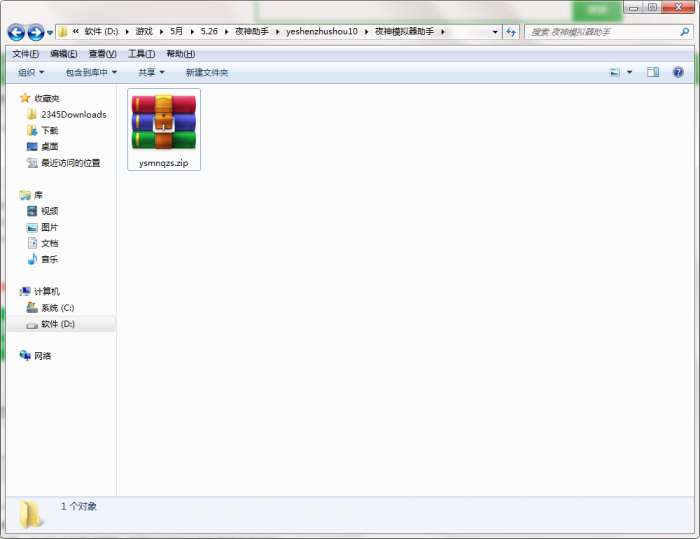Refresh the folder via address bar icon
The image size is (700, 539).
point(511,32)
